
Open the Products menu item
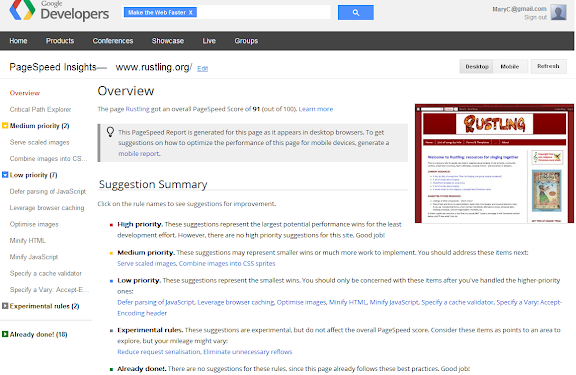coord(60,41)
